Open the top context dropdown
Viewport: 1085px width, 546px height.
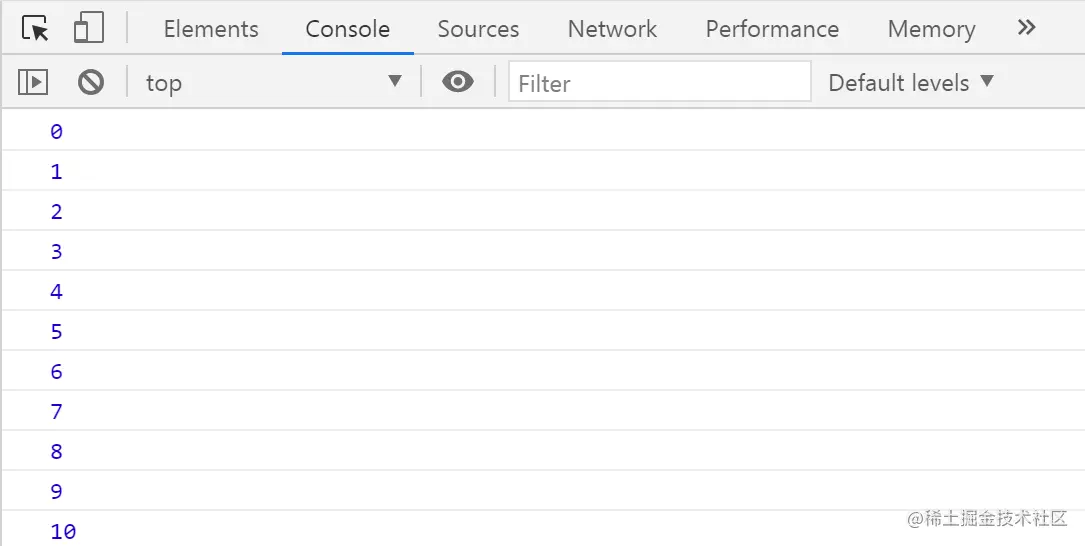[273, 82]
